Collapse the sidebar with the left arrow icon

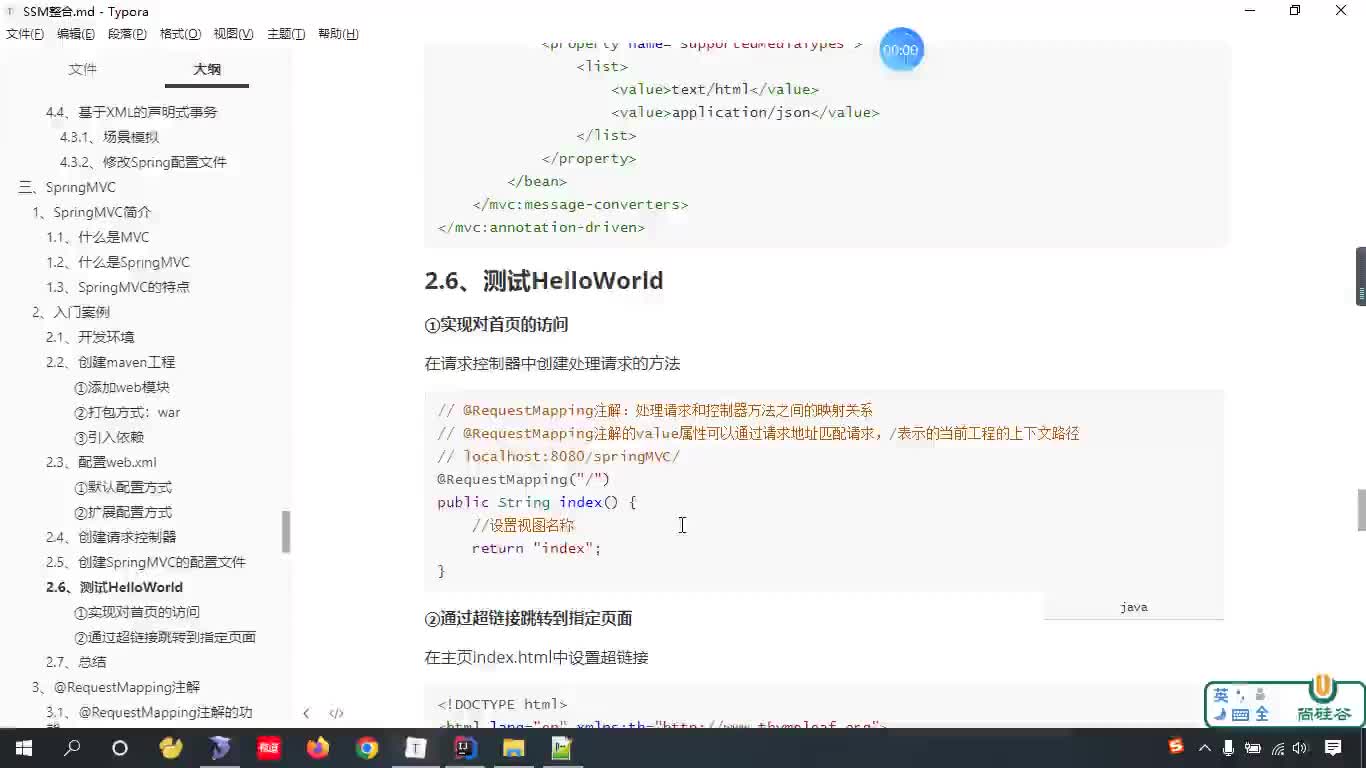[x=306, y=713]
